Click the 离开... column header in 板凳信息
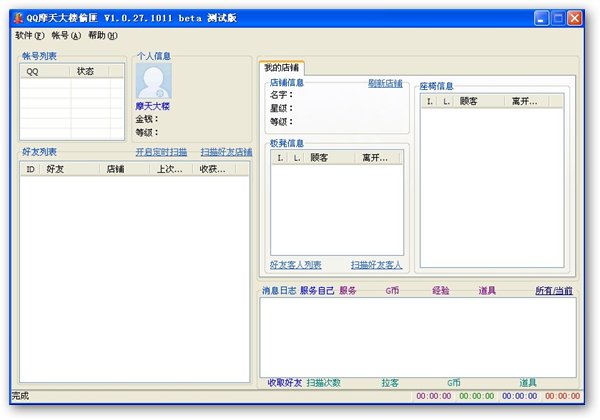The width and height of the screenshot is (600, 420). tap(377, 158)
